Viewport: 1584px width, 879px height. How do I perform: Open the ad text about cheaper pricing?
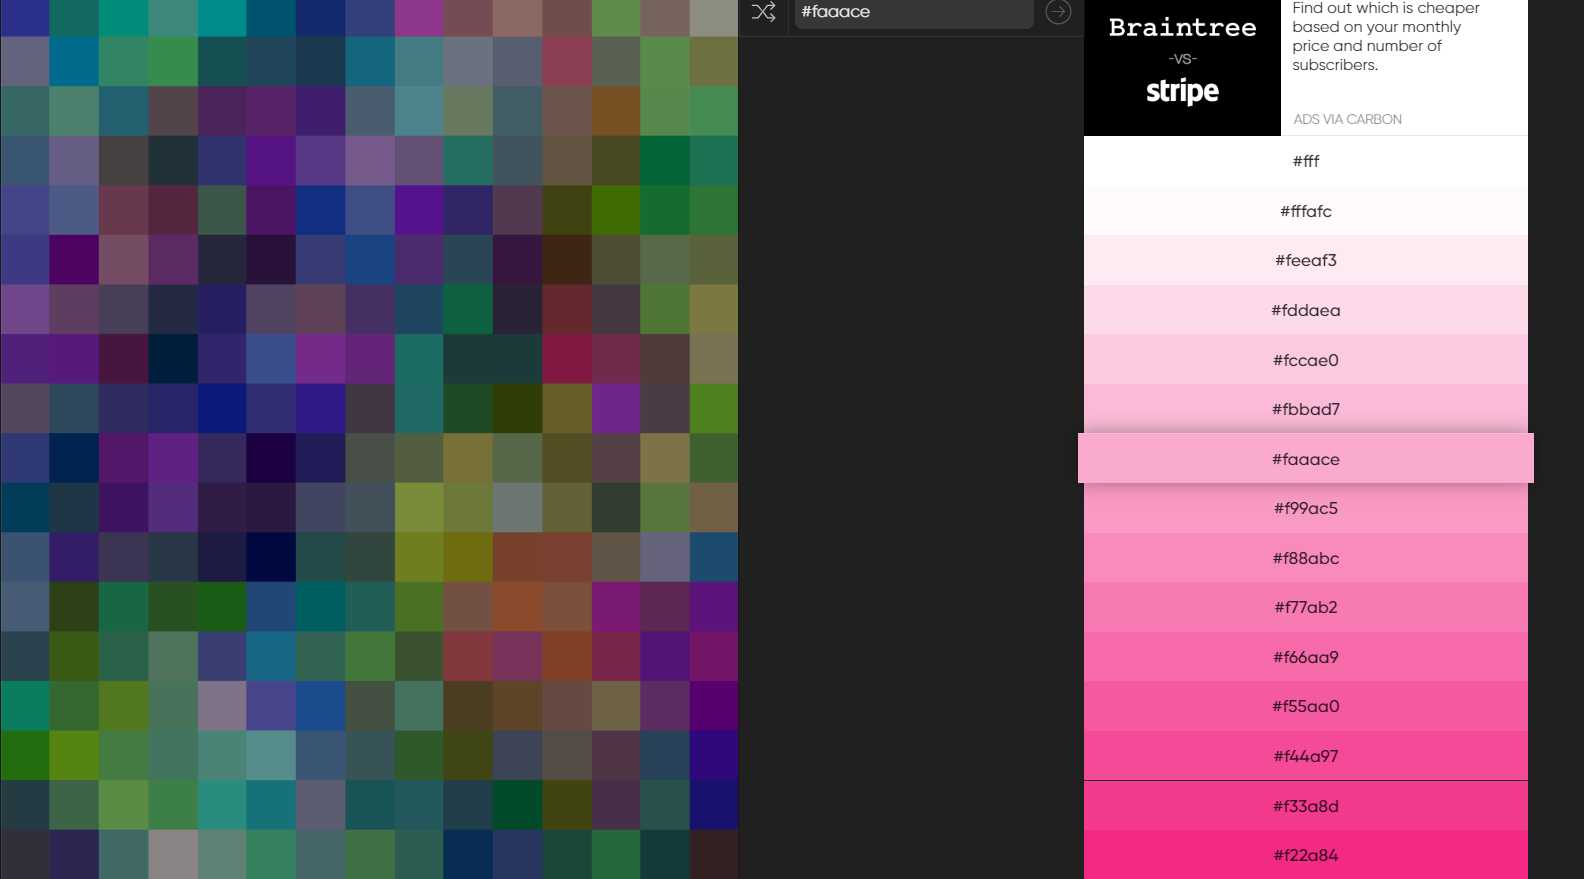coord(1386,37)
